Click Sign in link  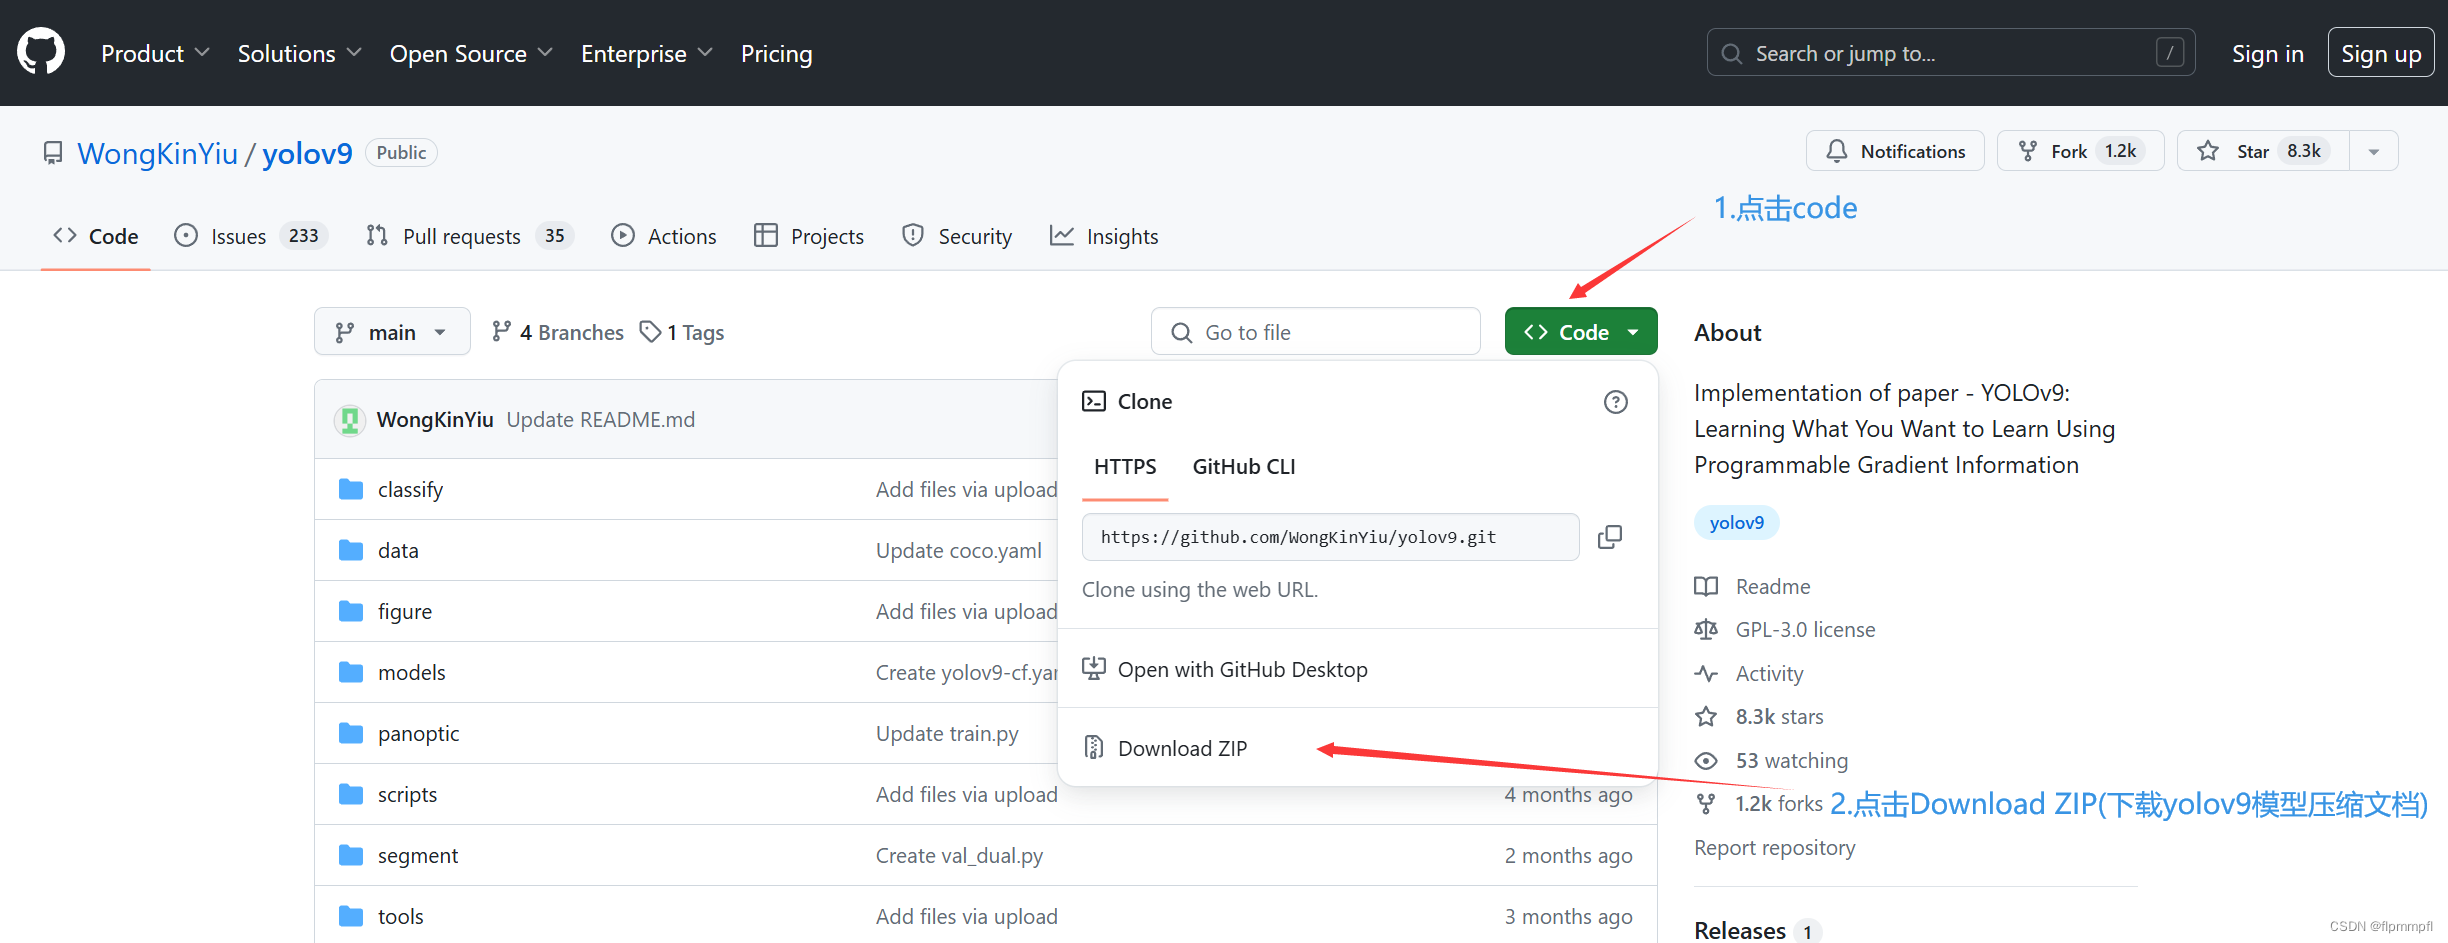[x=2267, y=53]
